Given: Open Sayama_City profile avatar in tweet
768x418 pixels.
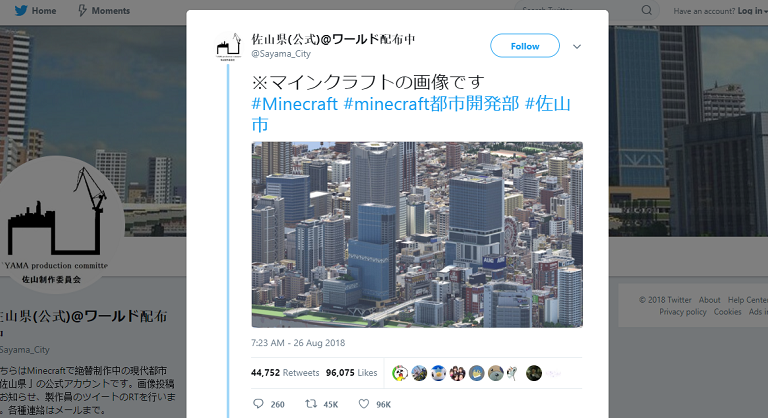Looking at the screenshot, I should tap(229, 47).
